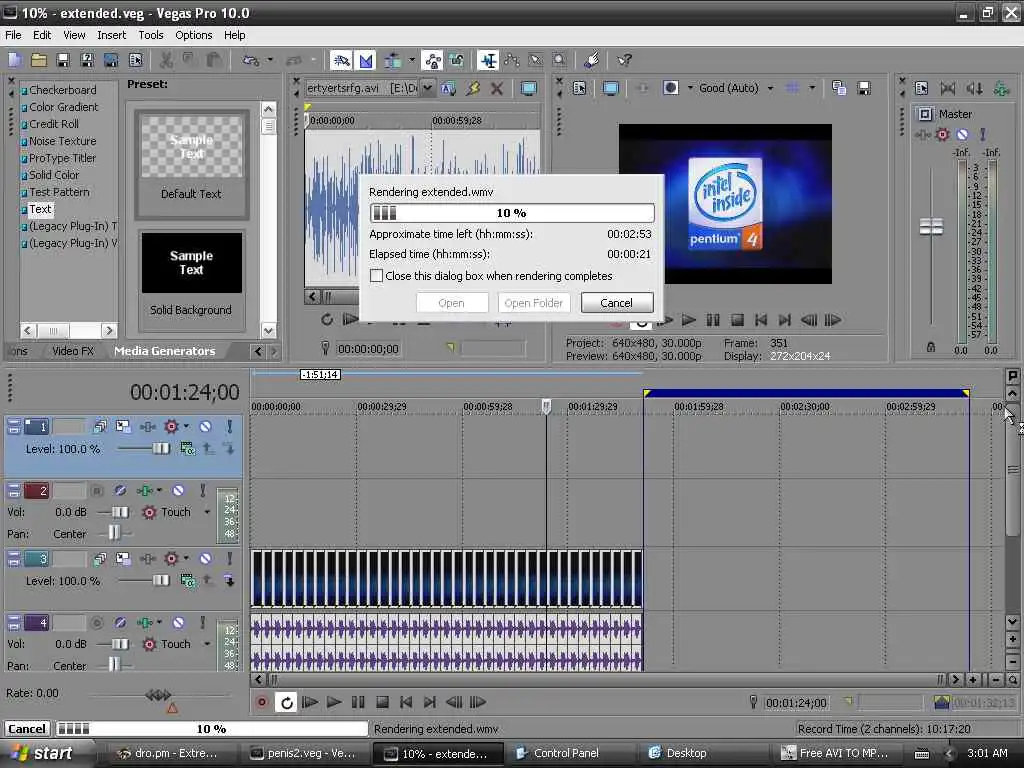The width and height of the screenshot is (1024, 768).
Task: Click red X remove media icon in trimmer
Action: click(497, 88)
